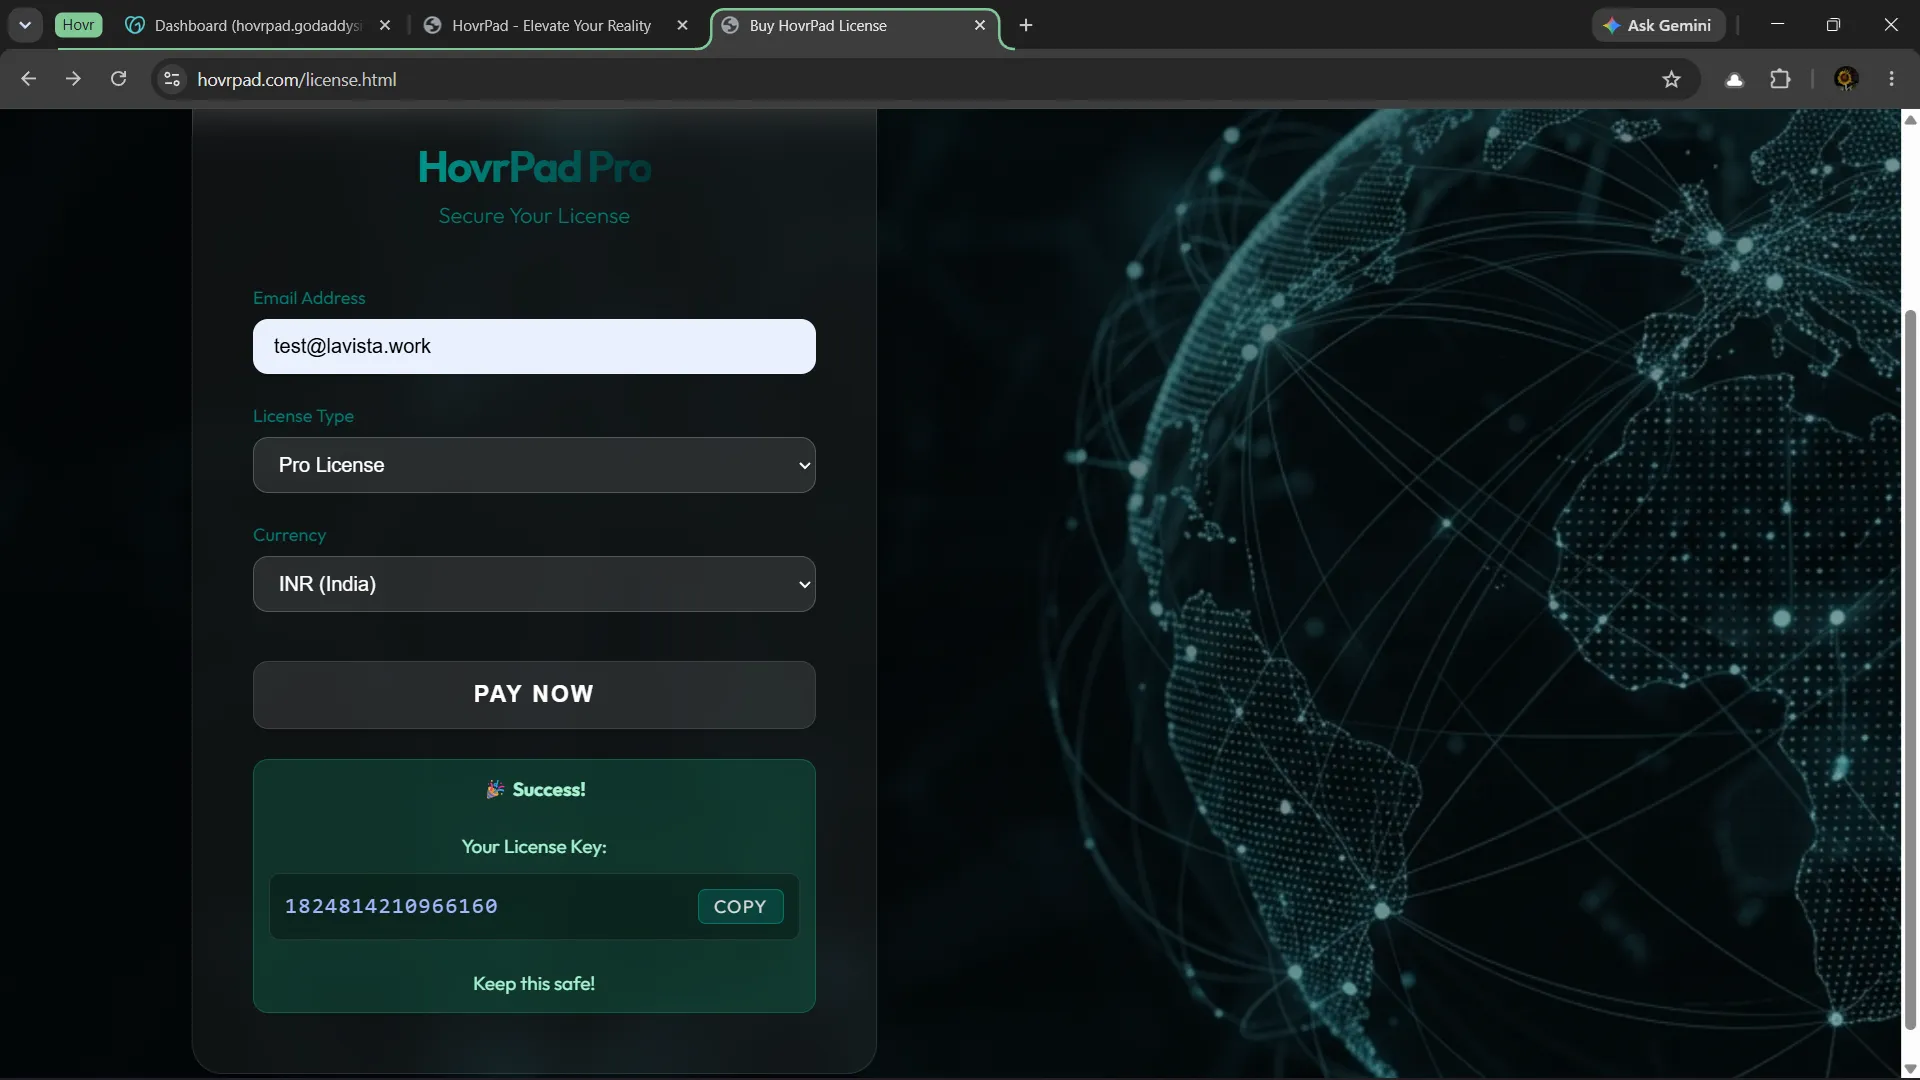
Task: Close the Chrome window
Action: tap(1890, 25)
